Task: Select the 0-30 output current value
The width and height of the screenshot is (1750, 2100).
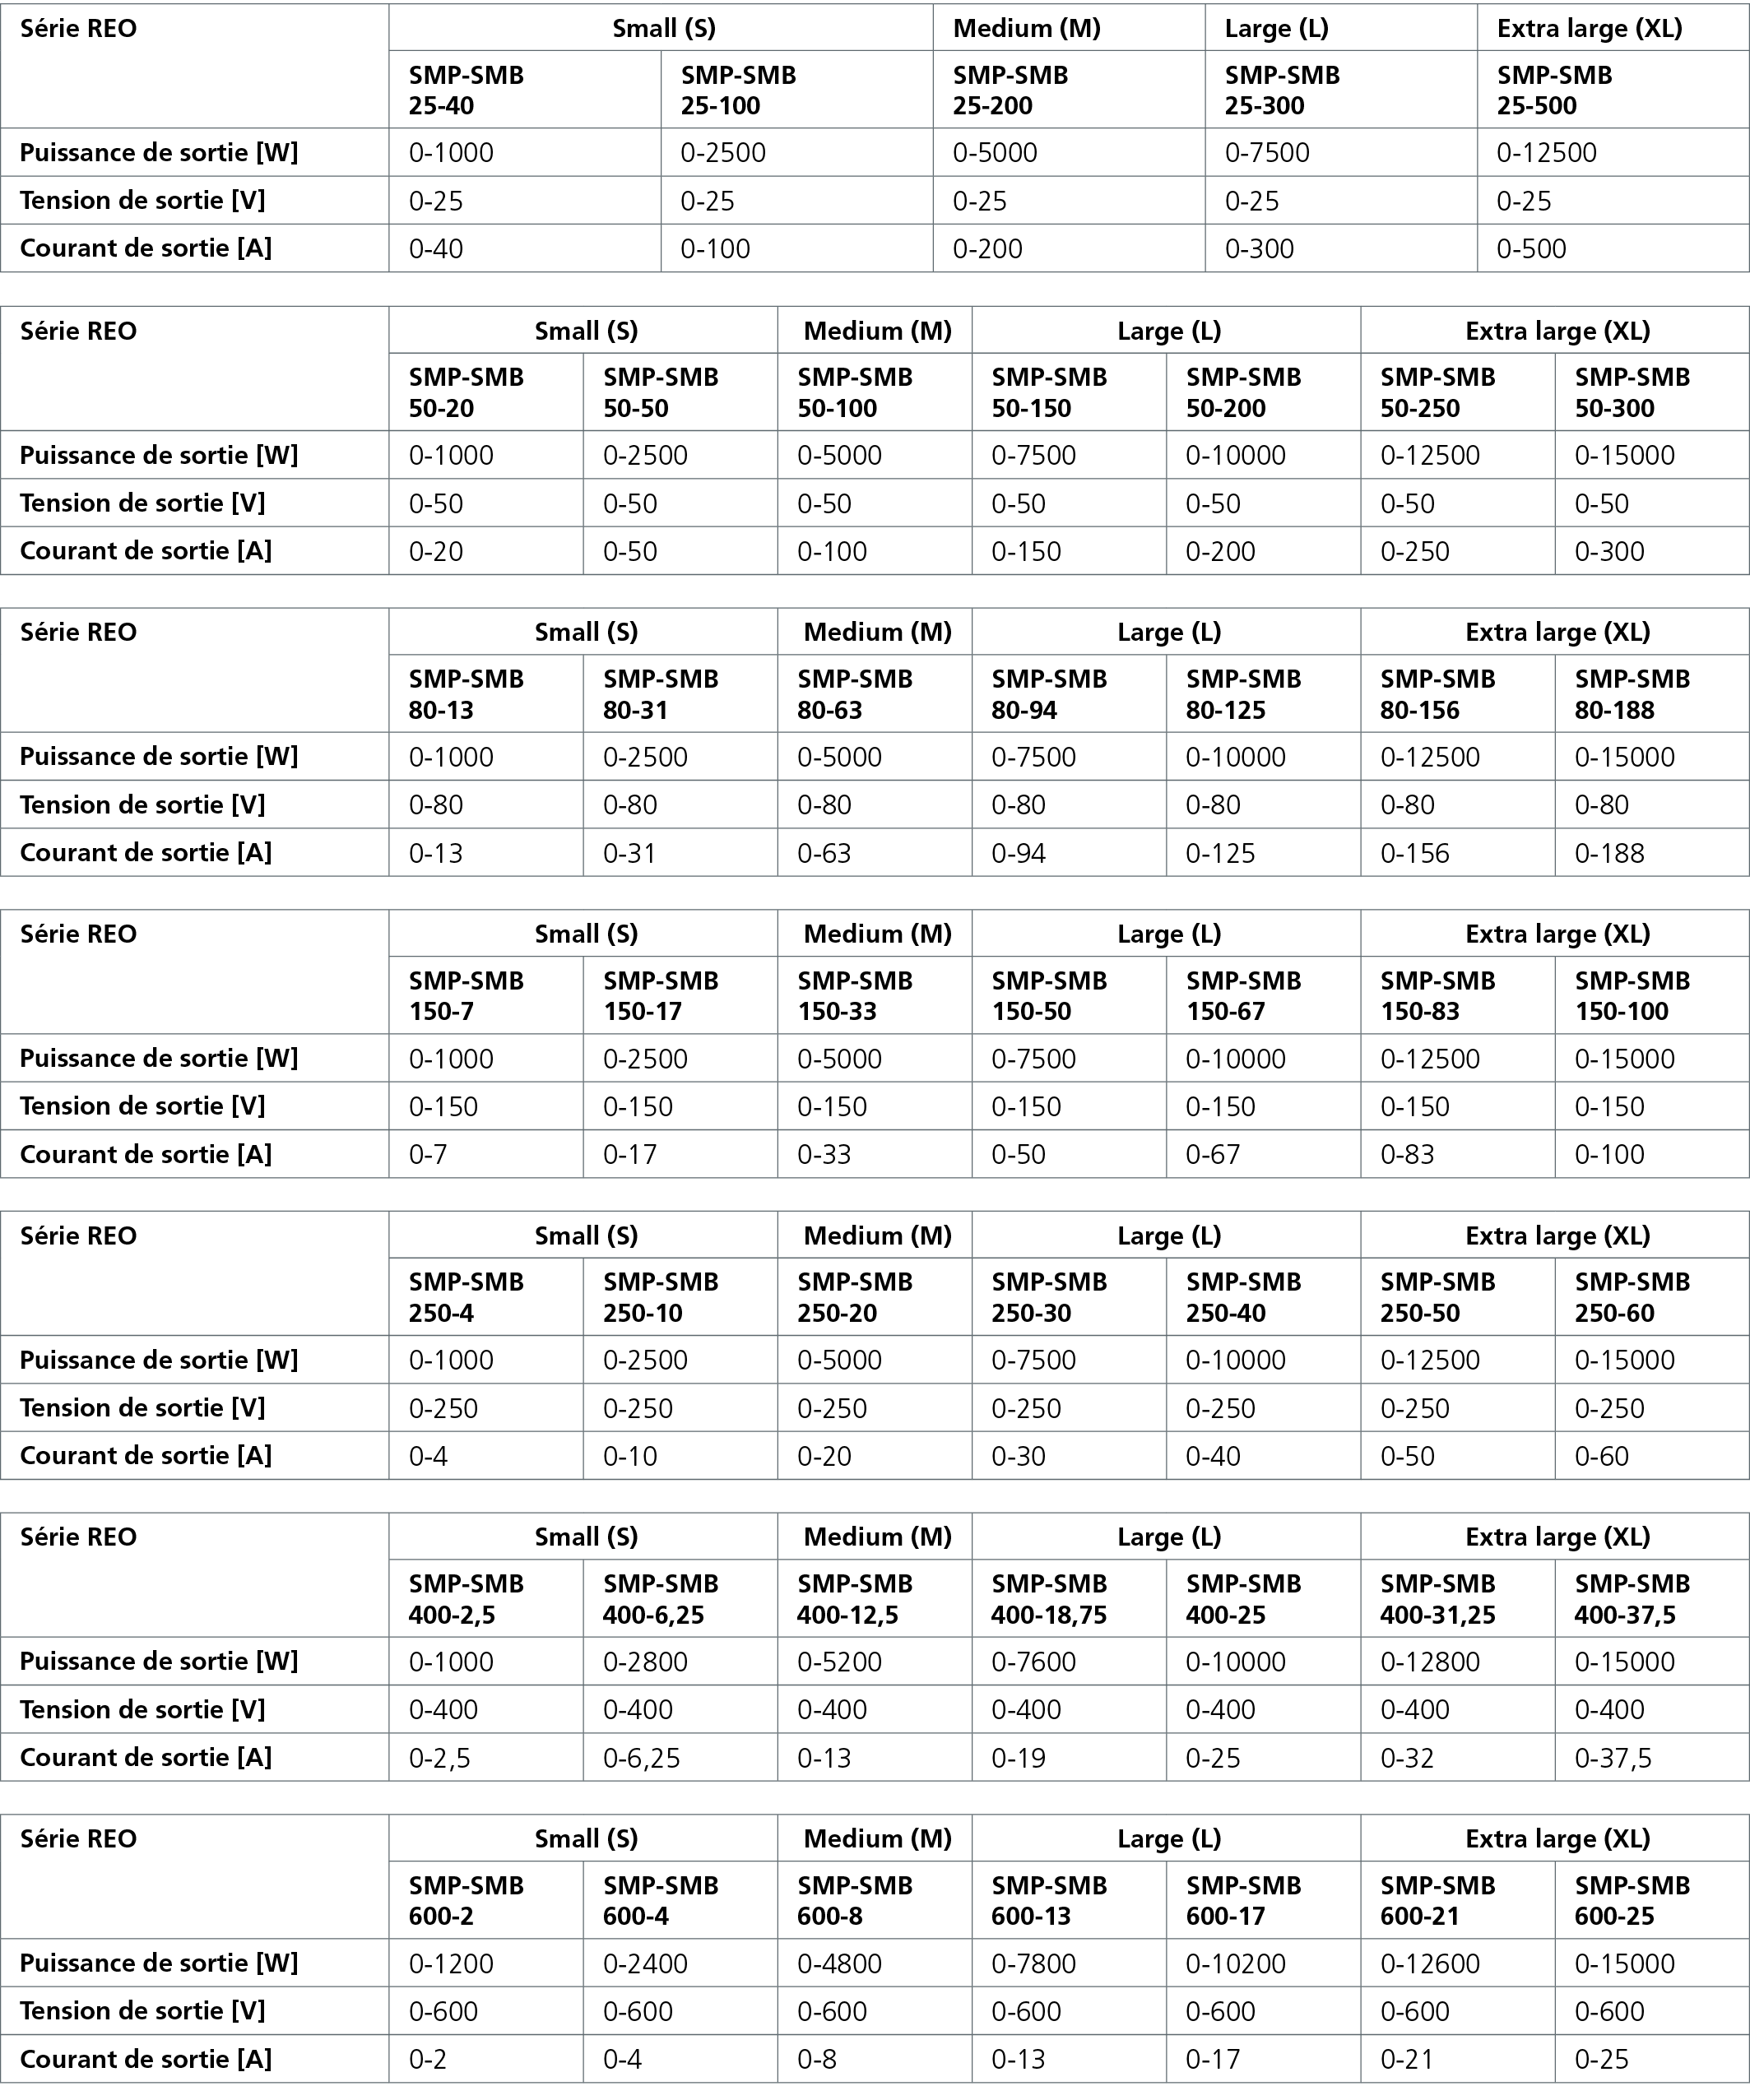Action: [1018, 1456]
